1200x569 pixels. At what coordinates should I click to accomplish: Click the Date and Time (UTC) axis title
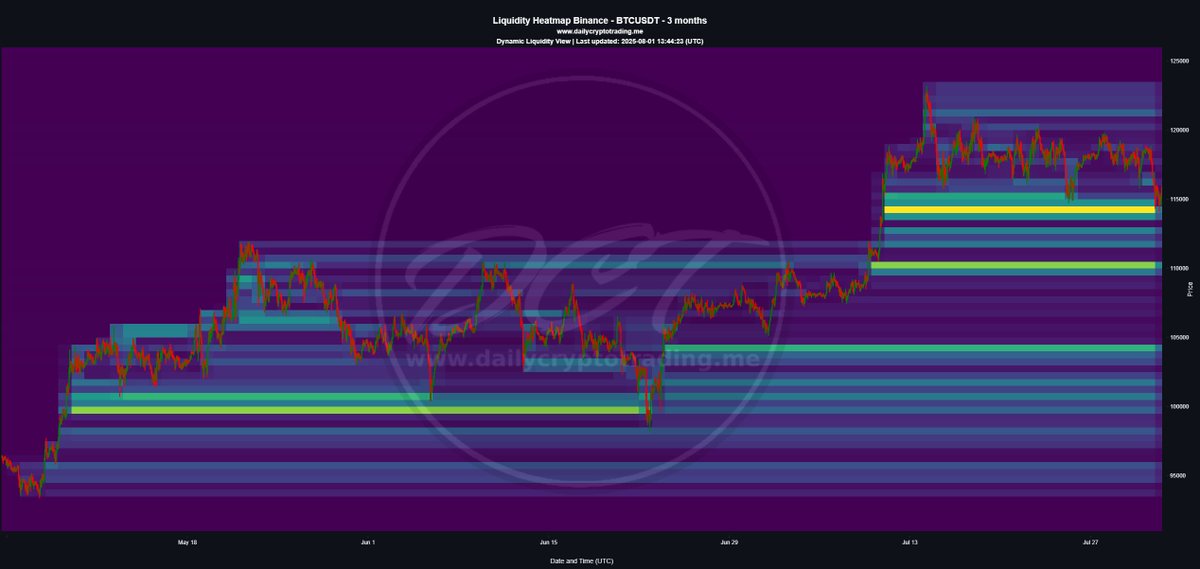point(582,561)
